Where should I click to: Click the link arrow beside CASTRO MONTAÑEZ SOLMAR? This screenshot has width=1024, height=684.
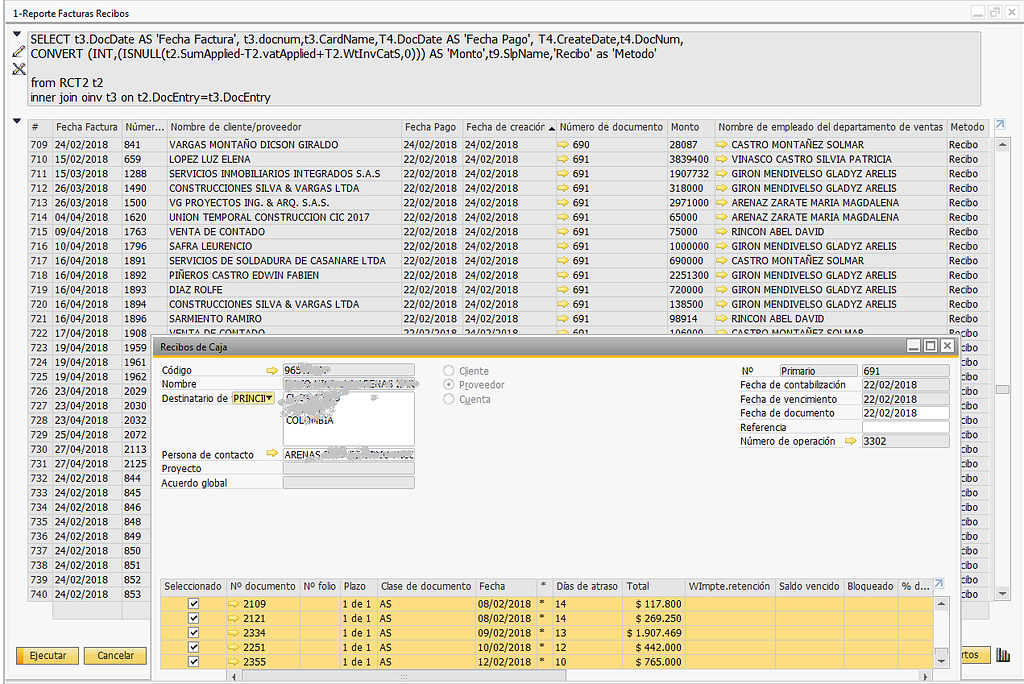tap(722, 144)
